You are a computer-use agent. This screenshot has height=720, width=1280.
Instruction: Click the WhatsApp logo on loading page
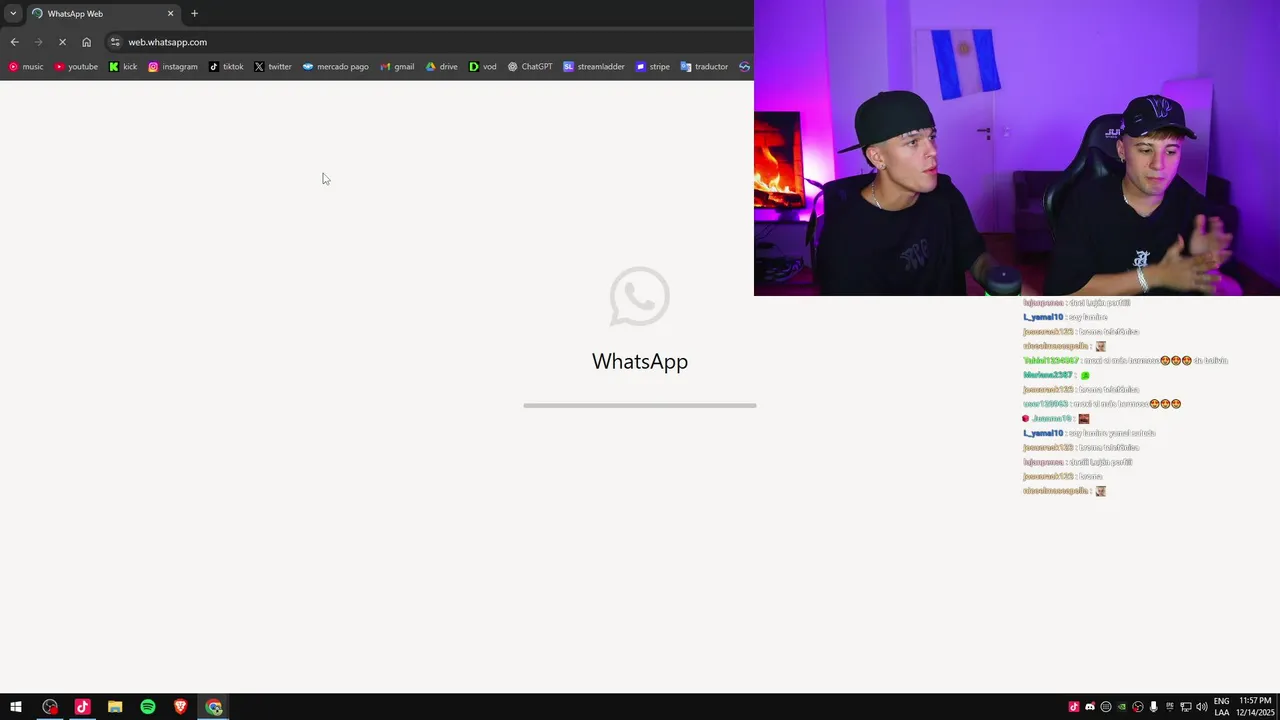(x=640, y=296)
